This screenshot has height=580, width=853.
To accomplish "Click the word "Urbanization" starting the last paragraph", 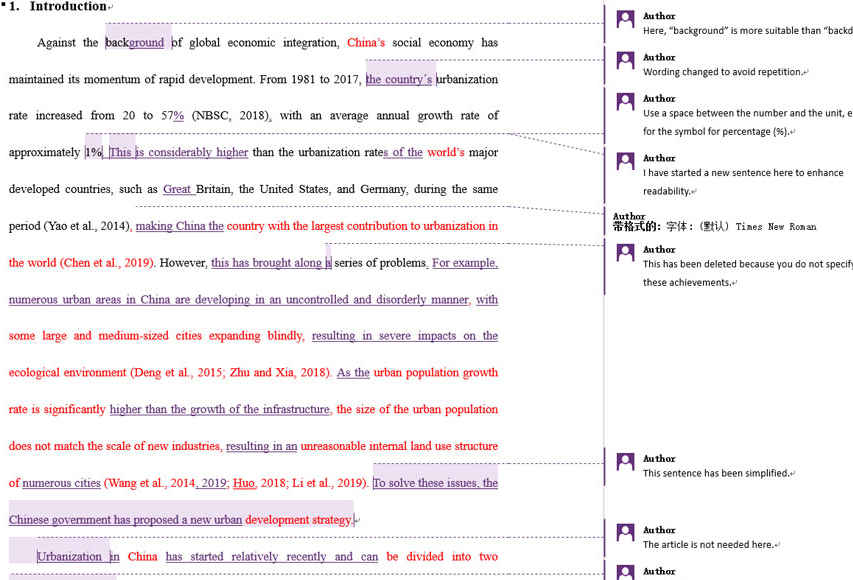I will (x=70, y=557).
